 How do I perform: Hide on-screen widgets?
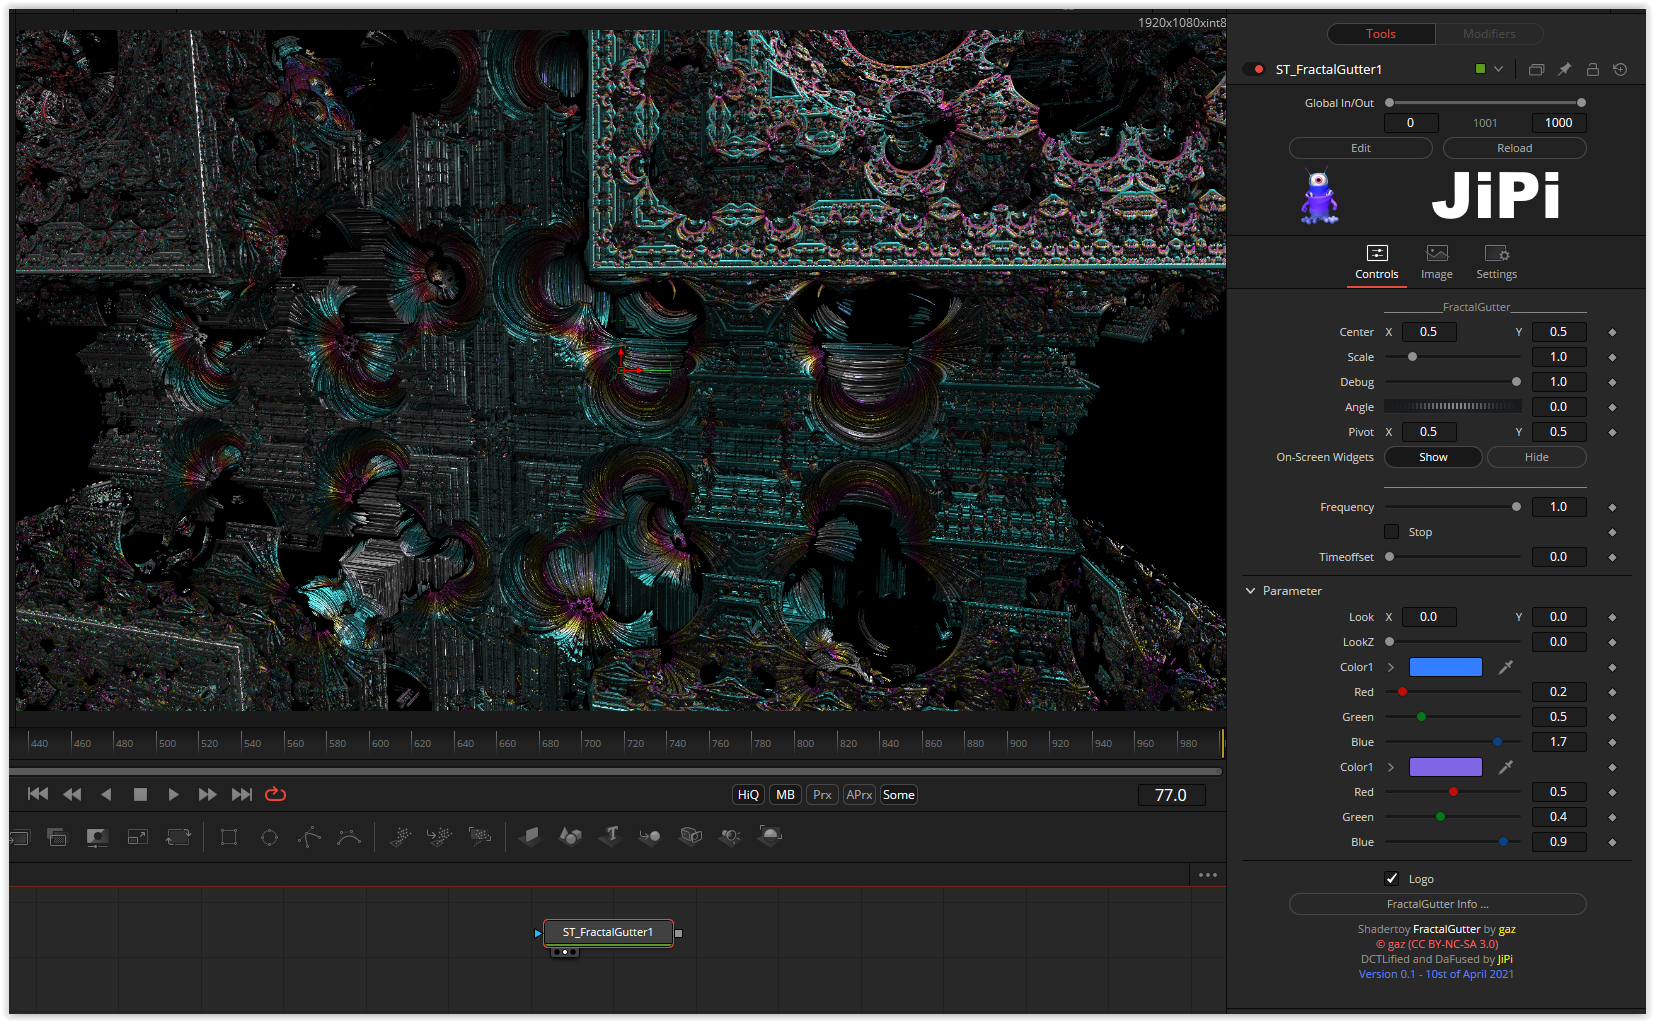pyautogui.click(x=1537, y=457)
